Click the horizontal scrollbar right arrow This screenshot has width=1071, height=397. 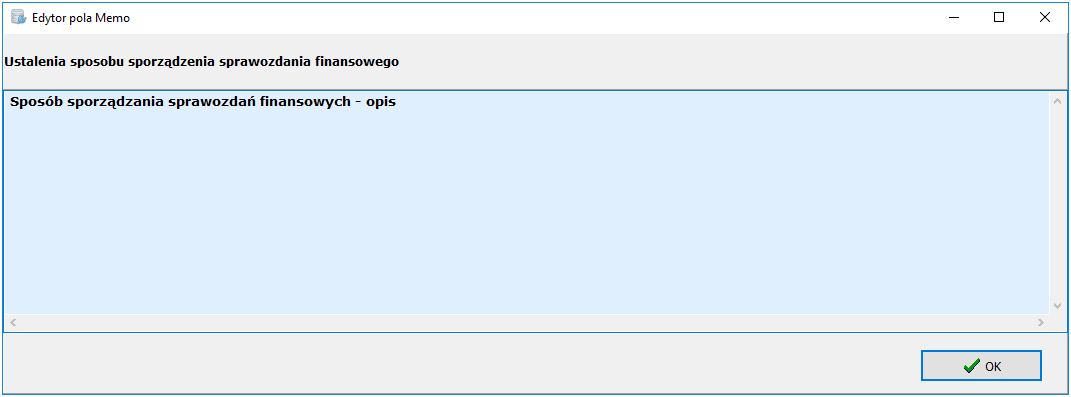tap(1041, 323)
